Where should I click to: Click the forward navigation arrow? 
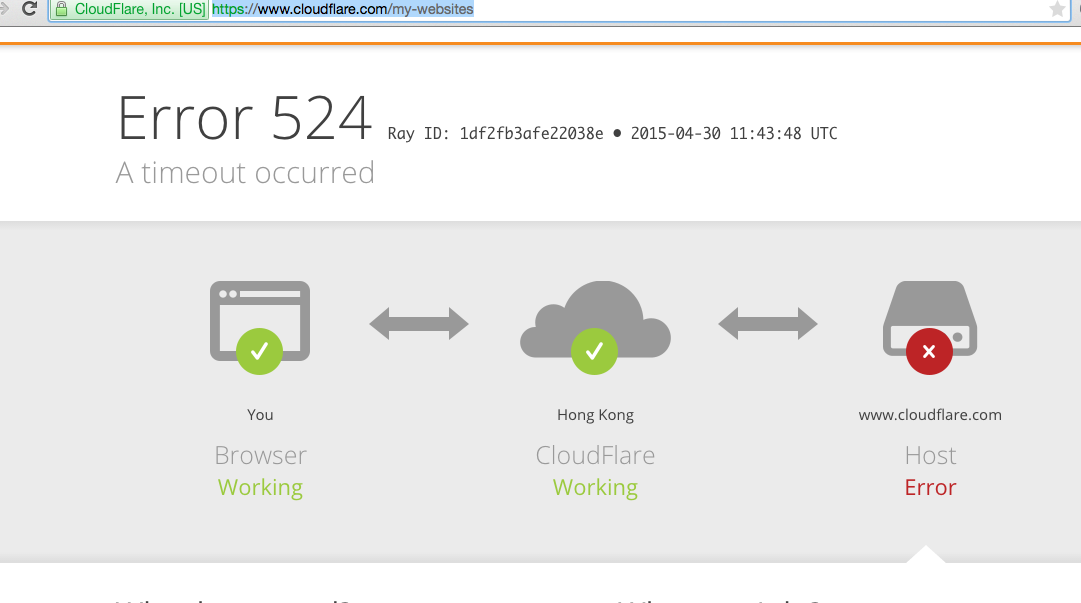(5, 8)
